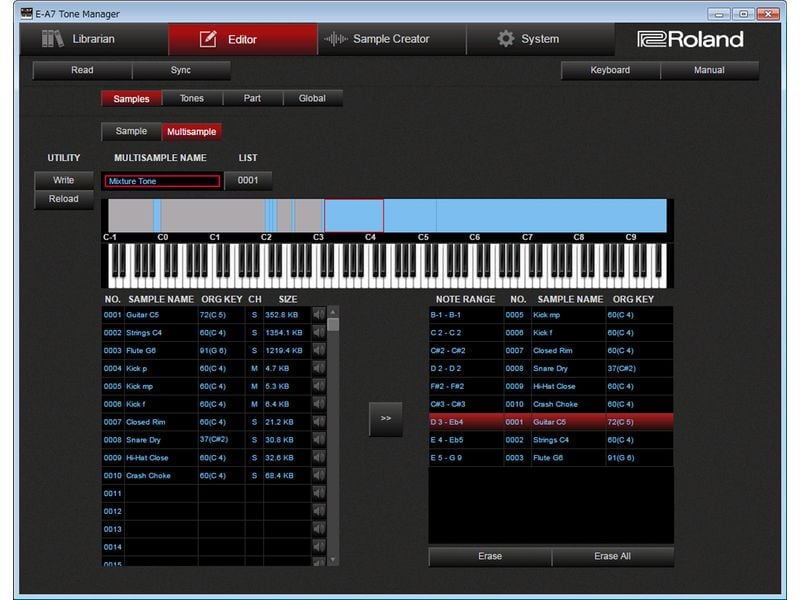Select 0002 Strings C4 in sample list
The width and height of the screenshot is (800, 600).
[x=207, y=333]
